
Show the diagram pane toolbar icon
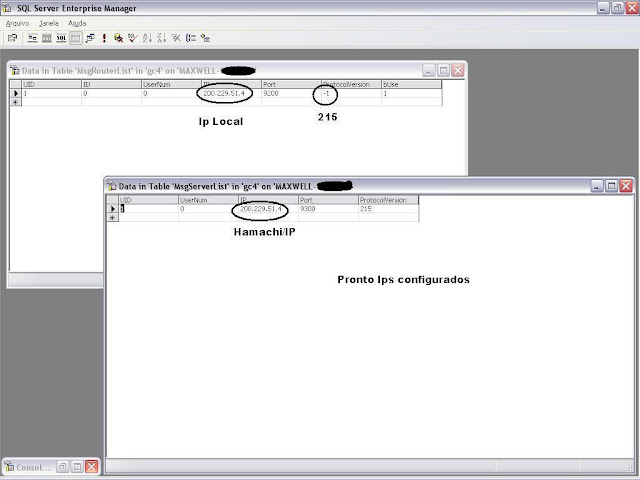pos(32,38)
